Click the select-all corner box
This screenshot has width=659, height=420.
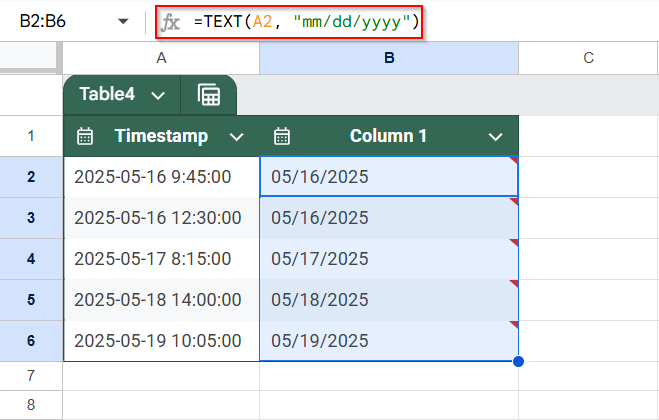coord(29,58)
